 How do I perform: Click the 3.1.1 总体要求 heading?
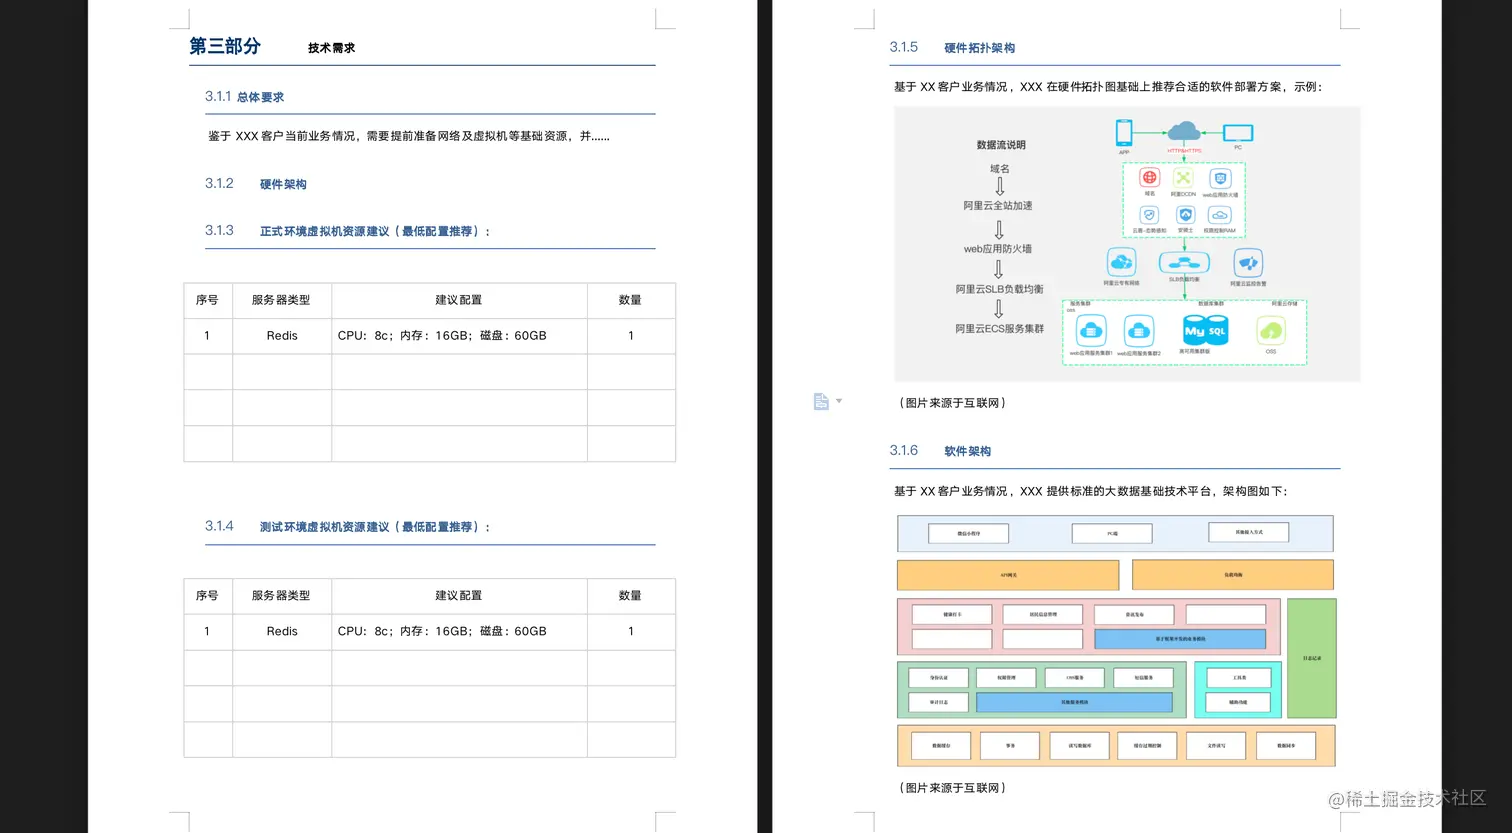(x=245, y=97)
